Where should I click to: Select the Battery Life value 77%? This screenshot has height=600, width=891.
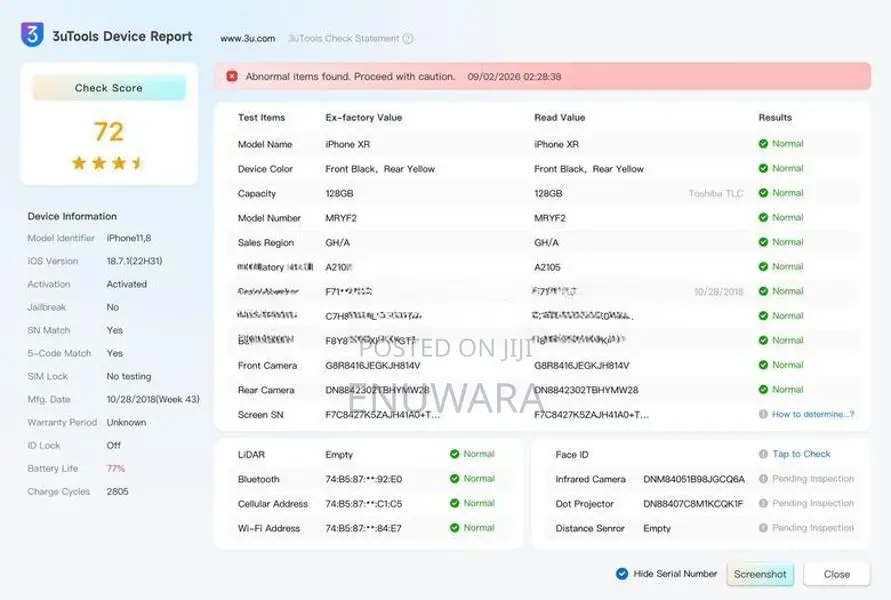[115, 468]
